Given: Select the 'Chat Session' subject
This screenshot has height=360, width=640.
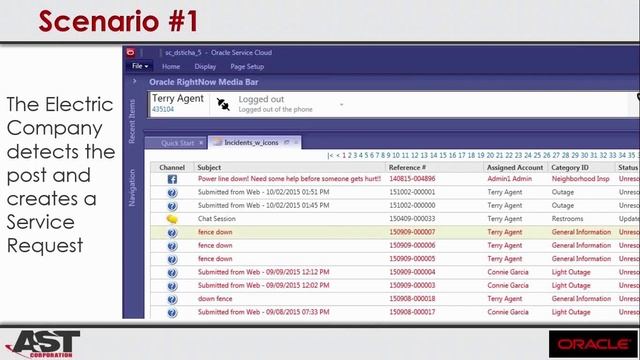Looking at the screenshot, I should click(x=217, y=219).
